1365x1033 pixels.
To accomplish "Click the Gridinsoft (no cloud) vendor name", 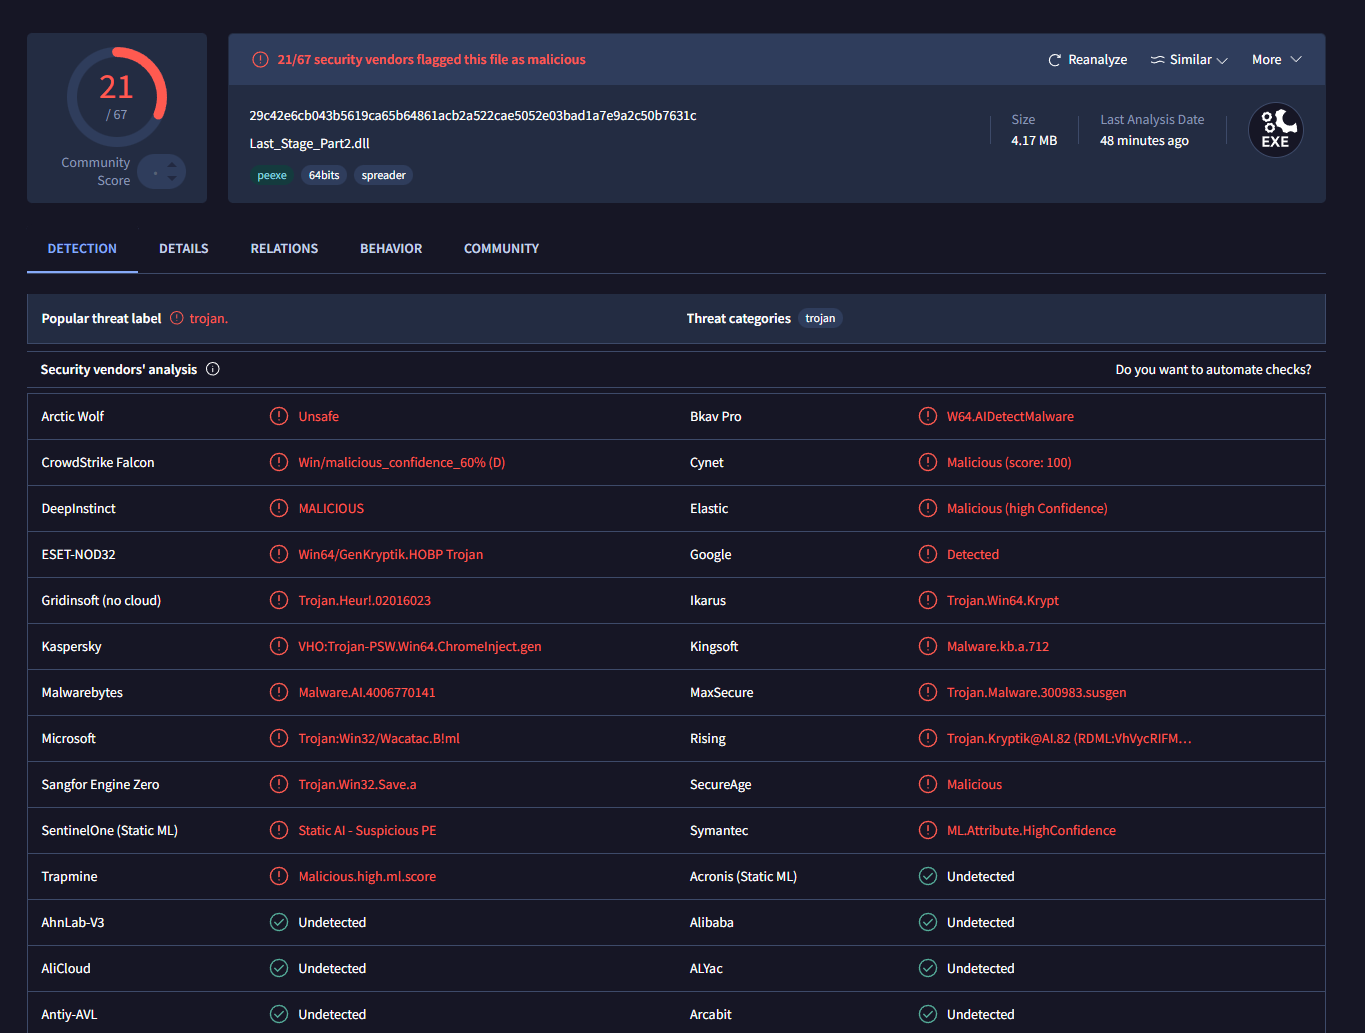I will tap(101, 600).
